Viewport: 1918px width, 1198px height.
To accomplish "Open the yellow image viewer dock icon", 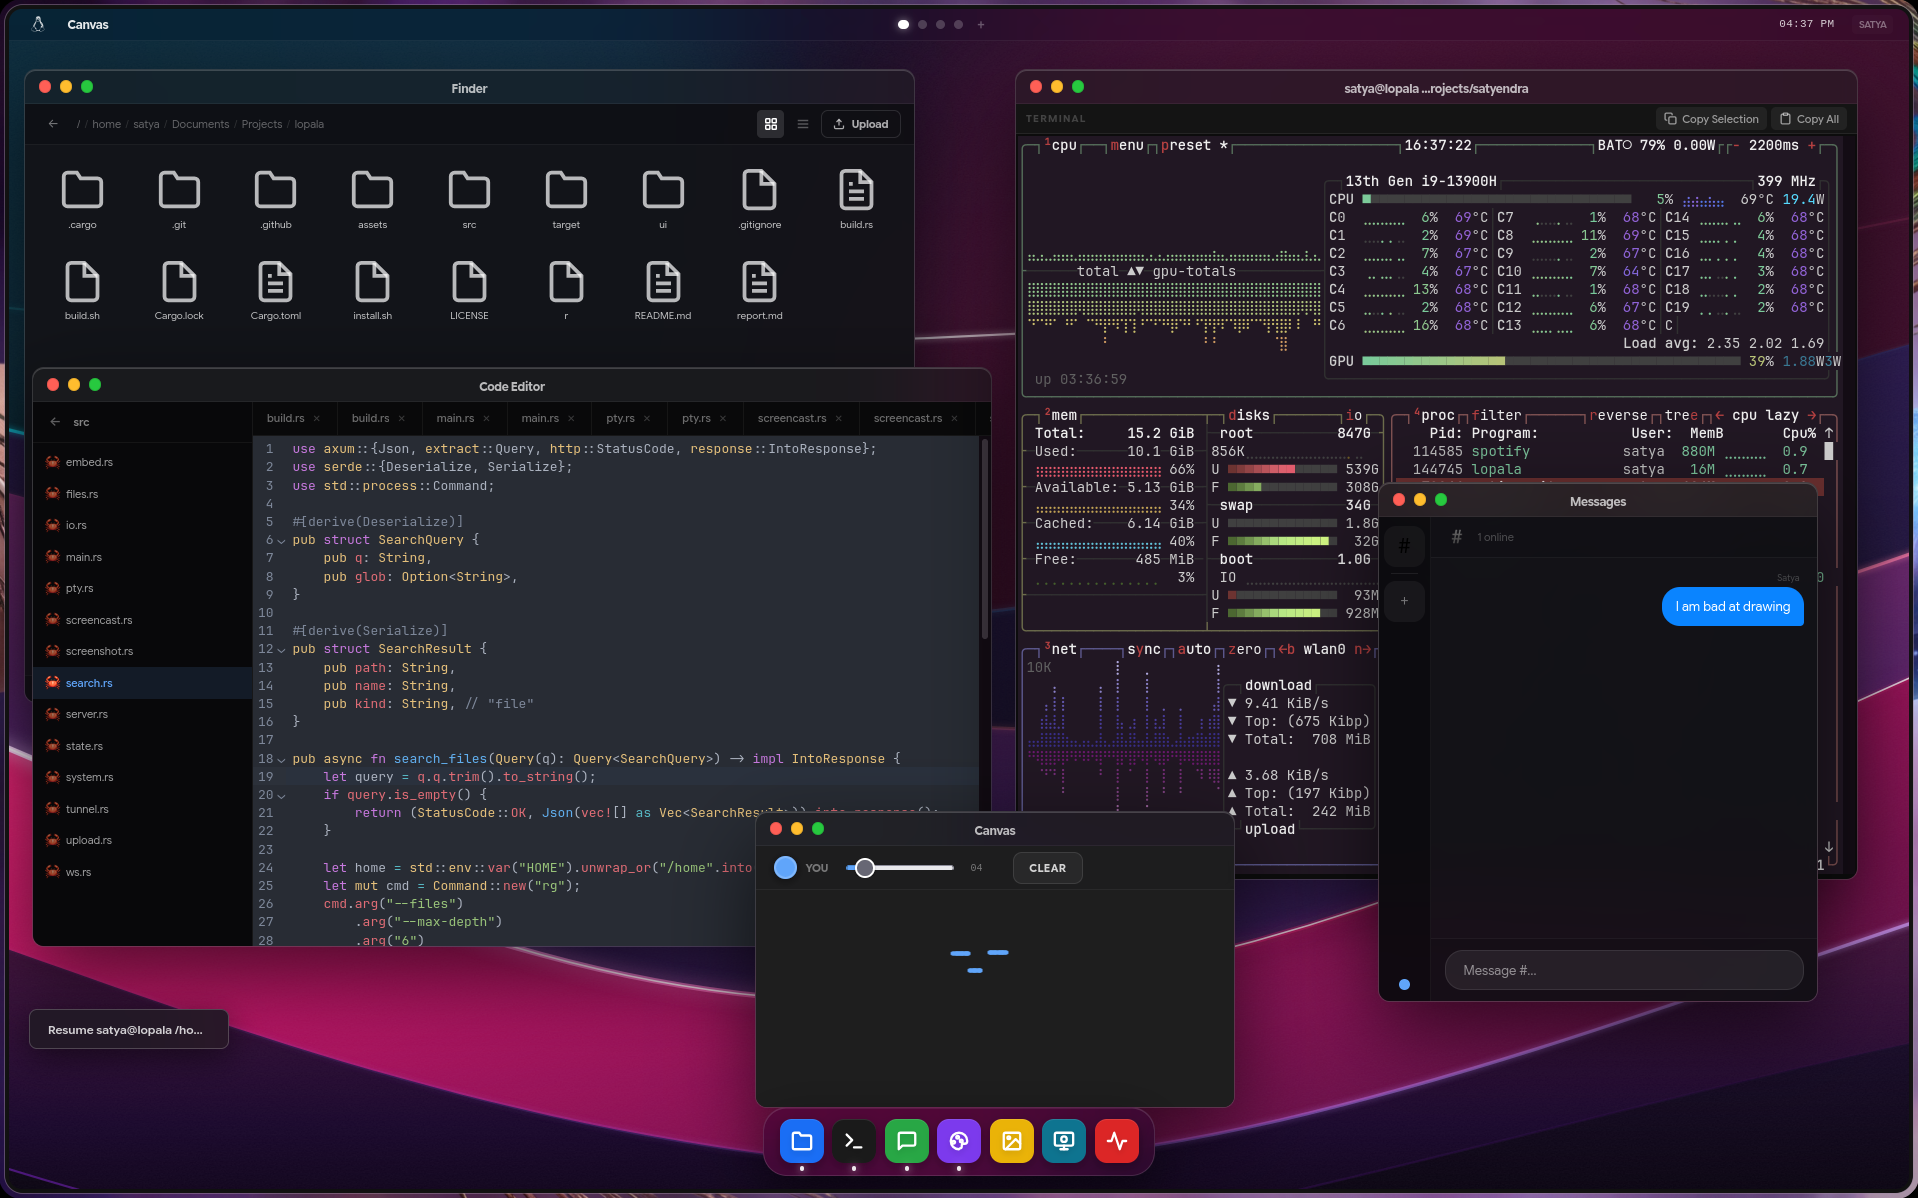I will (1011, 1141).
